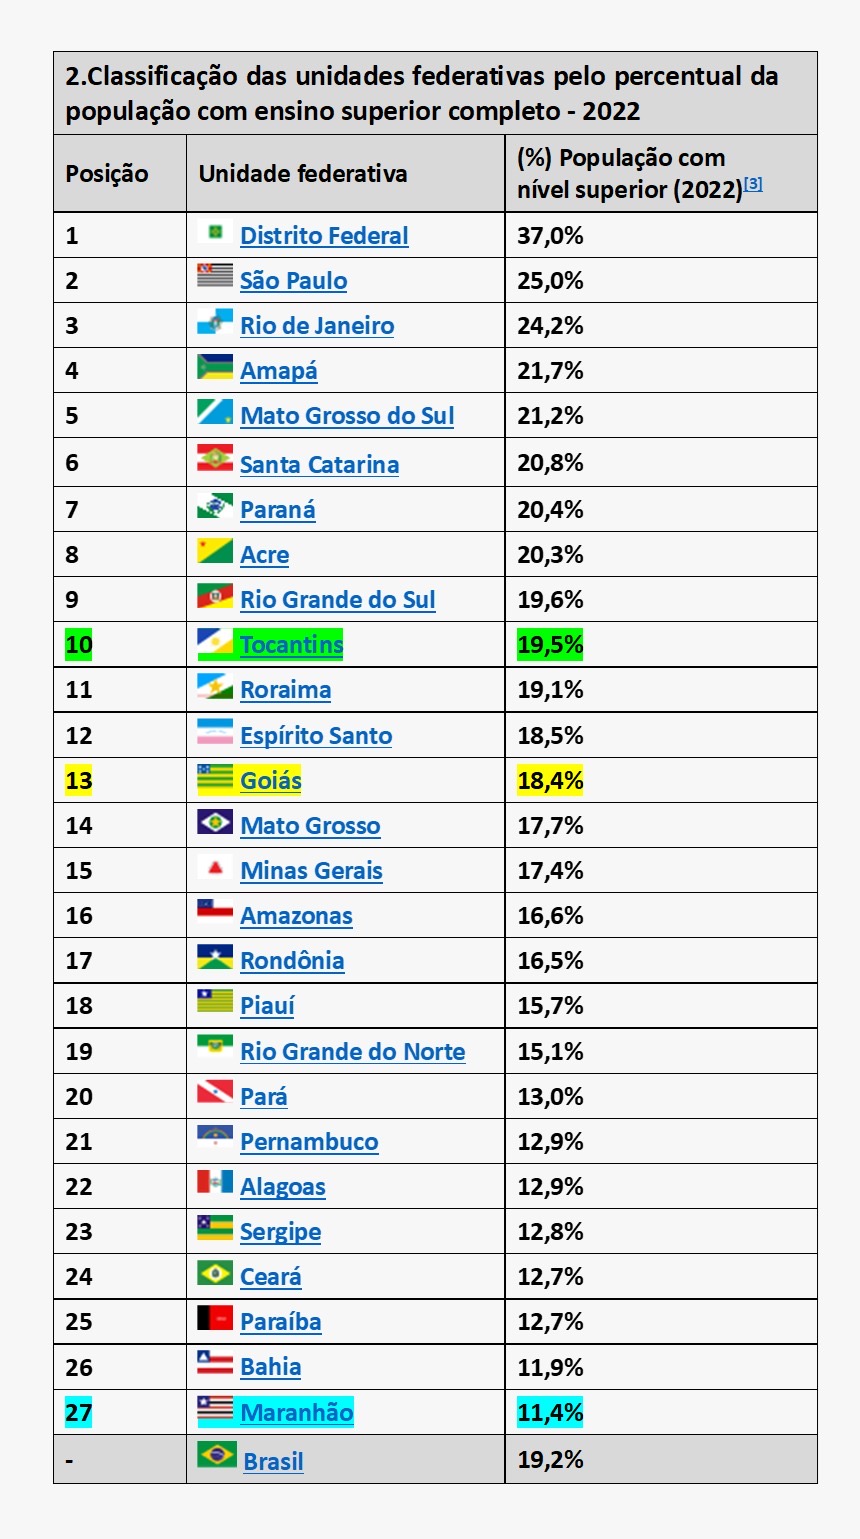Open the Rio de Janeiro link

pyautogui.click(x=317, y=326)
